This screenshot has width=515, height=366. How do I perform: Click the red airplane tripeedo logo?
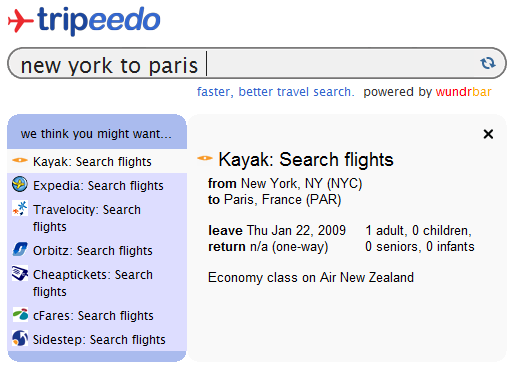tap(21, 21)
